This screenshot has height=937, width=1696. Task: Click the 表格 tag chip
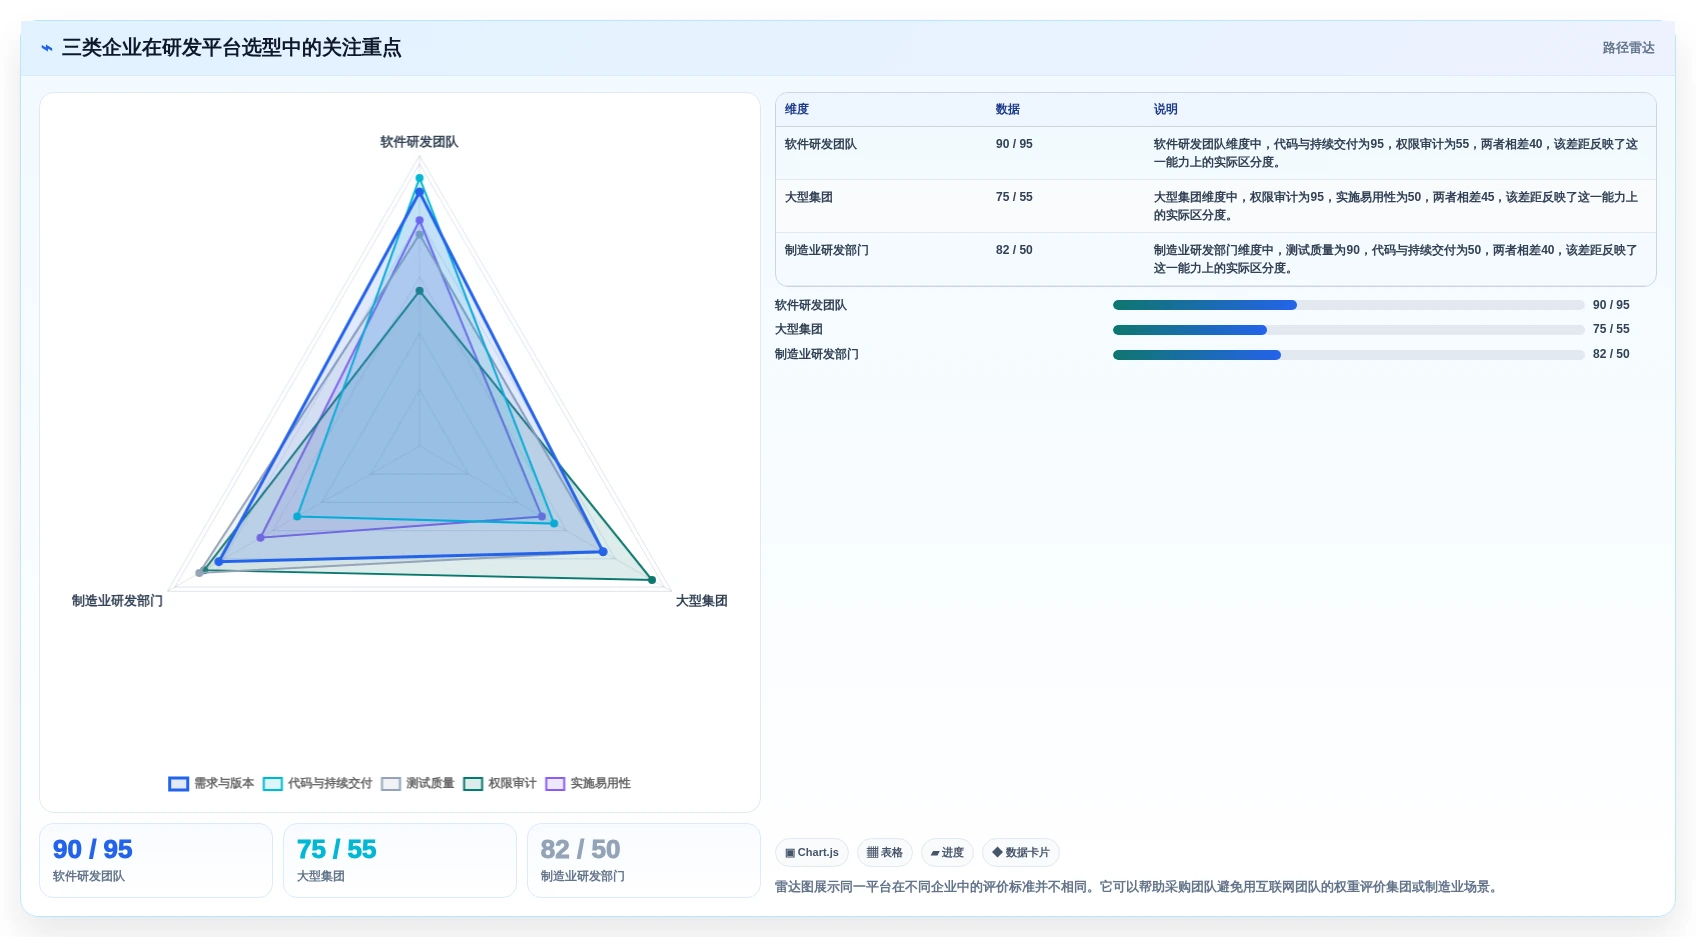pyautogui.click(x=885, y=853)
